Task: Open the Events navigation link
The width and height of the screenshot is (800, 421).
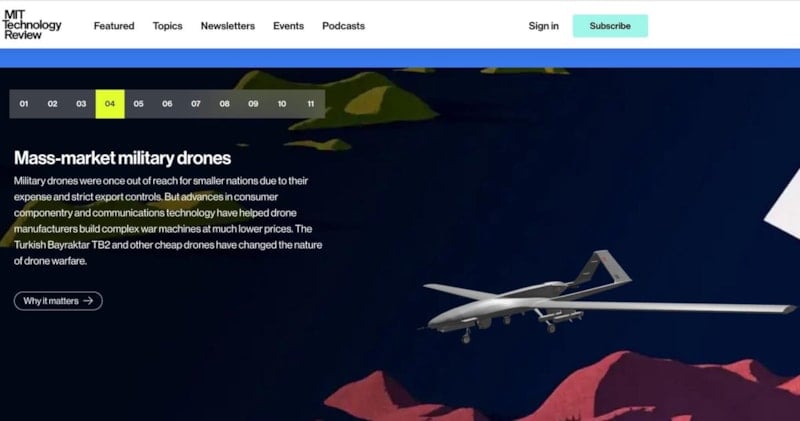Action: point(288,26)
